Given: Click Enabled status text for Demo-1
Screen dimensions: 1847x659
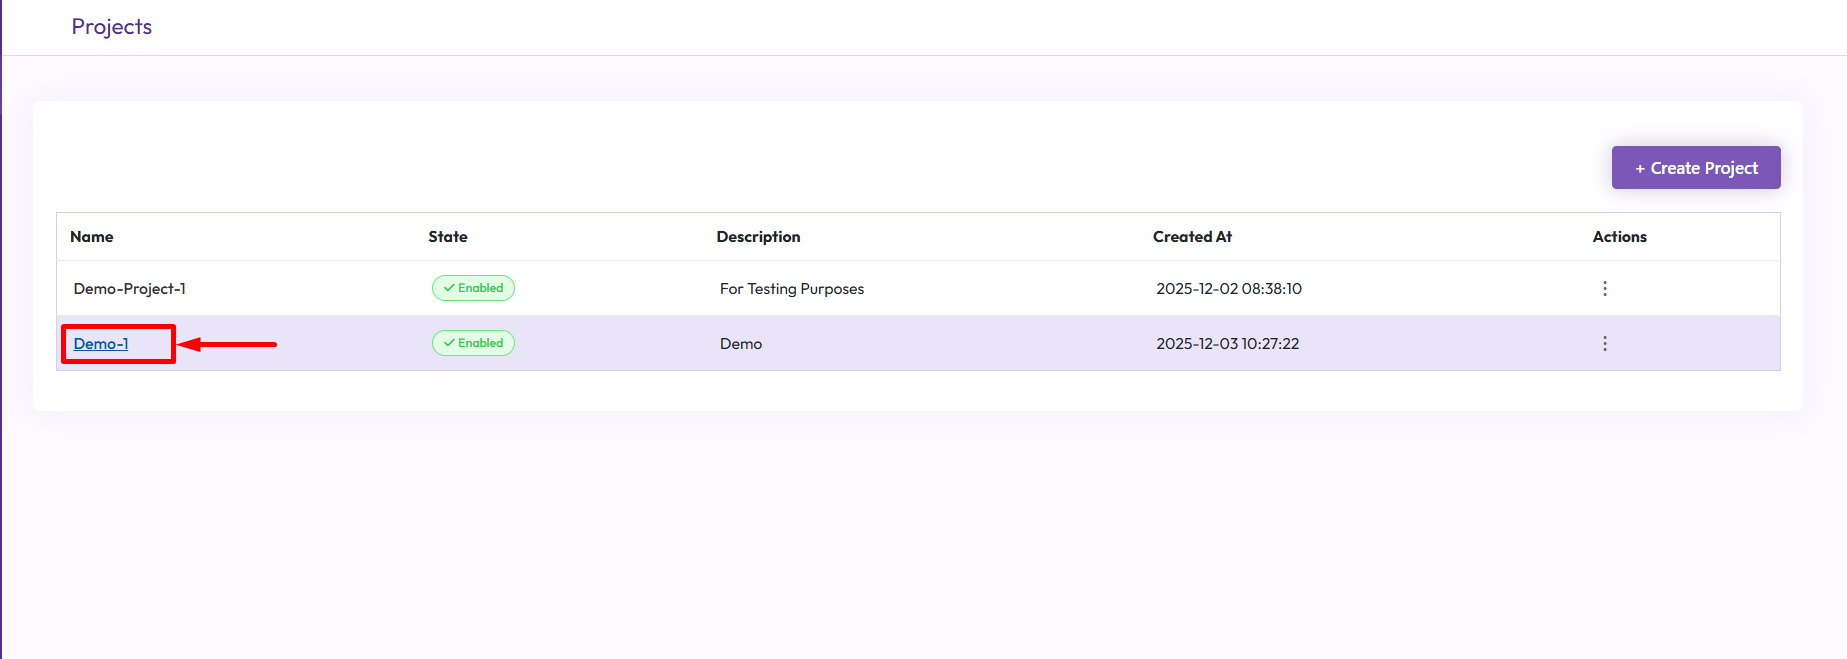Looking at the screenshot, I should 480,343.
